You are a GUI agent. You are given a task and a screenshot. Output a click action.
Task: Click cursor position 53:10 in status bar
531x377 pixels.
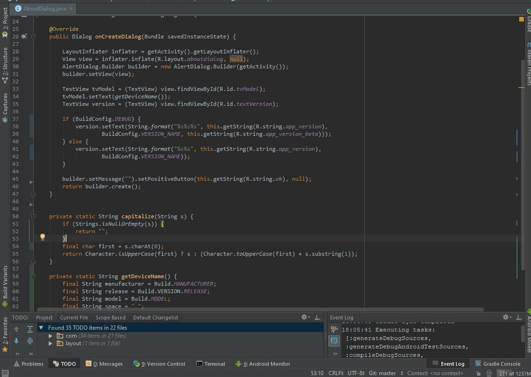point(317,373)
